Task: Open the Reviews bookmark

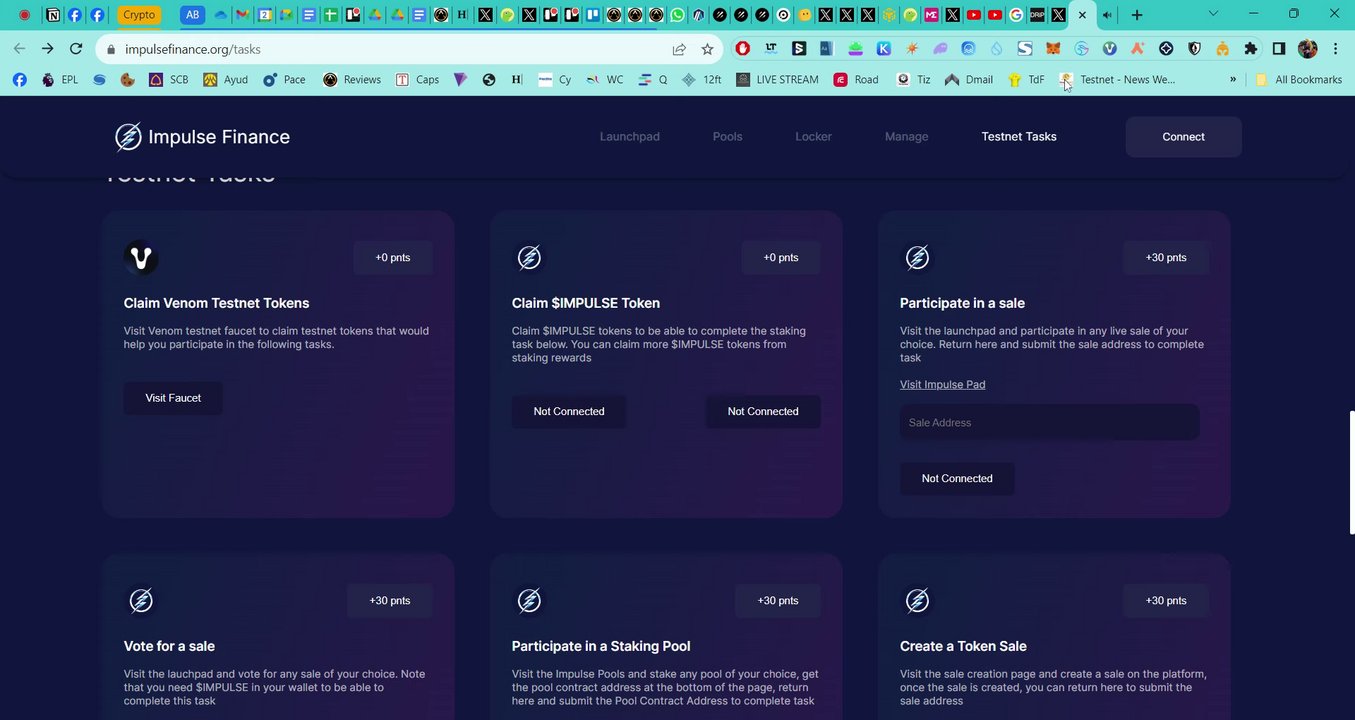Action: 352,80
